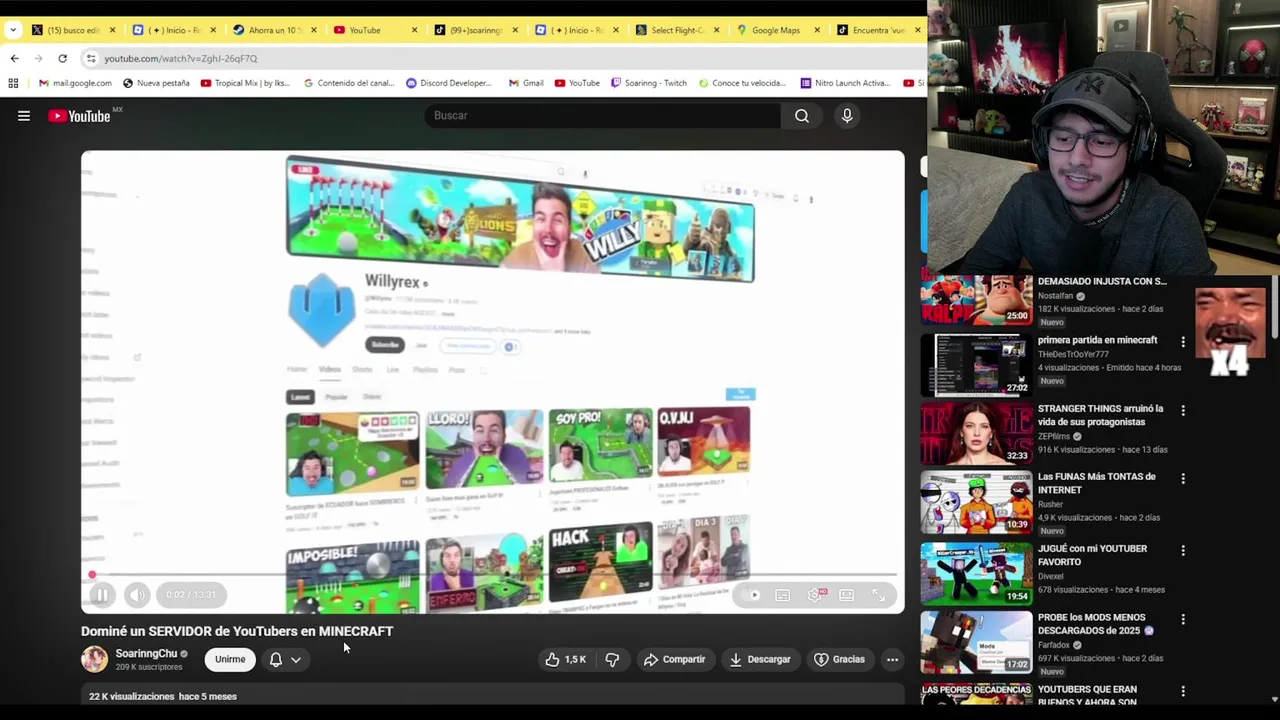Click in the Buscar search field

603,116
